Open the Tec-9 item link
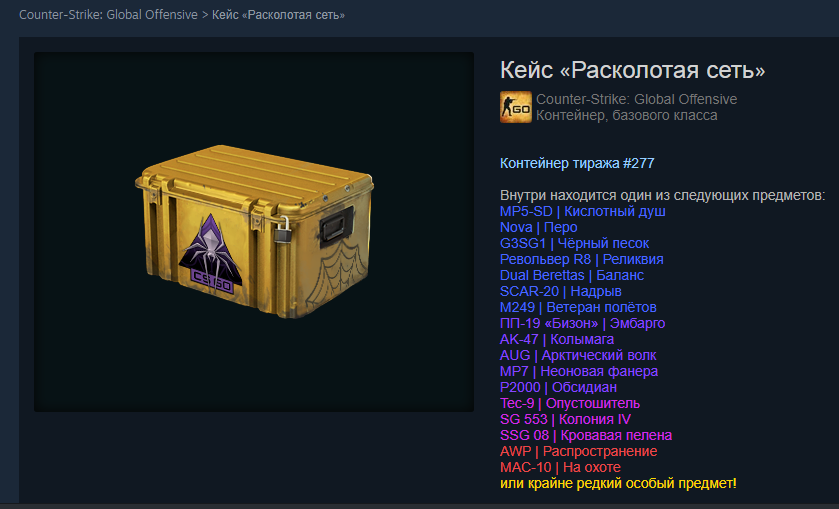Image resolution: width=839 pixels, height=509 pixels. point(570,404)
